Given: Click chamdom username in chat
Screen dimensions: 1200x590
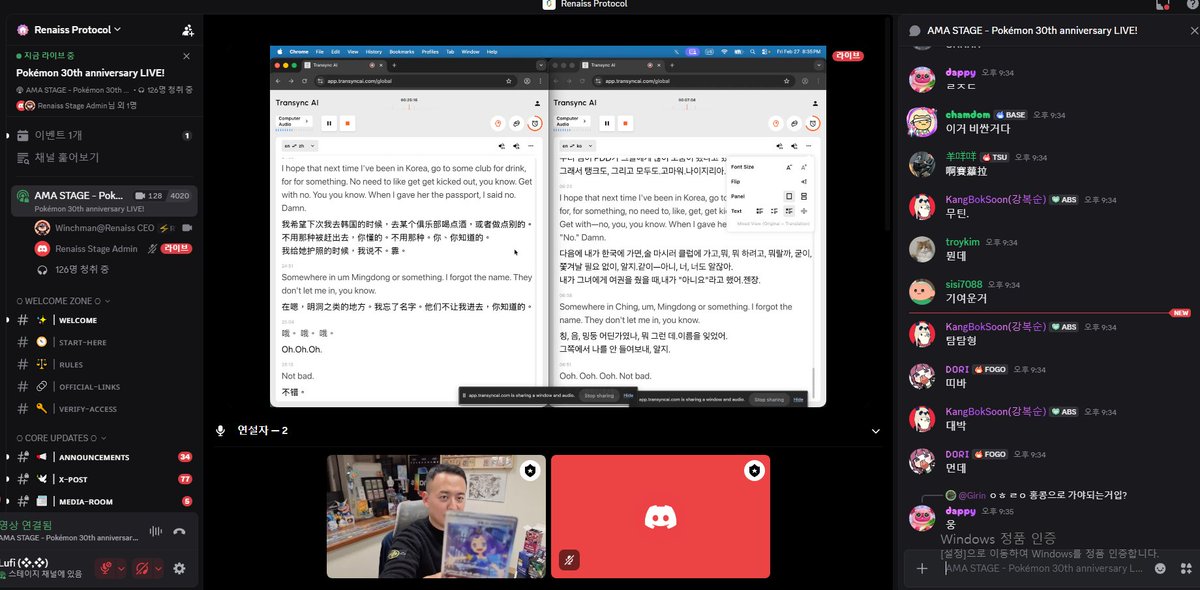Looking at the screenshot, I should click(968, 115).
